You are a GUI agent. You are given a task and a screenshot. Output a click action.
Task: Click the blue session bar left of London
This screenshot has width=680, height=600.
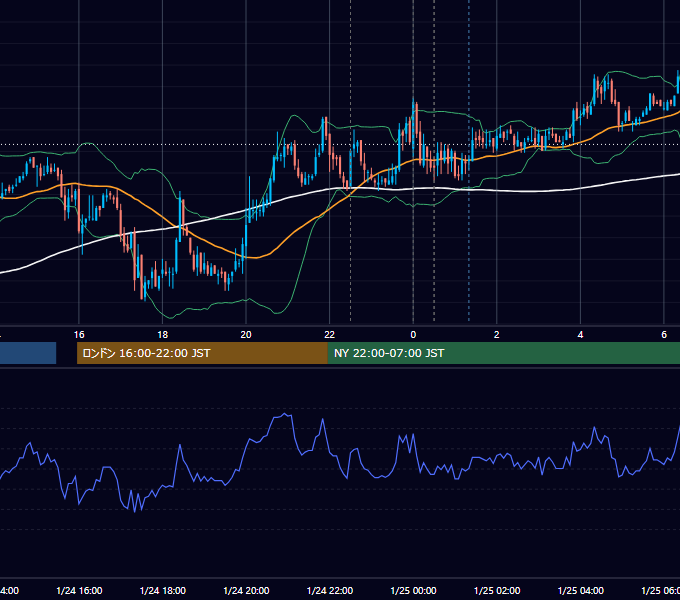(x=28, y=353)
